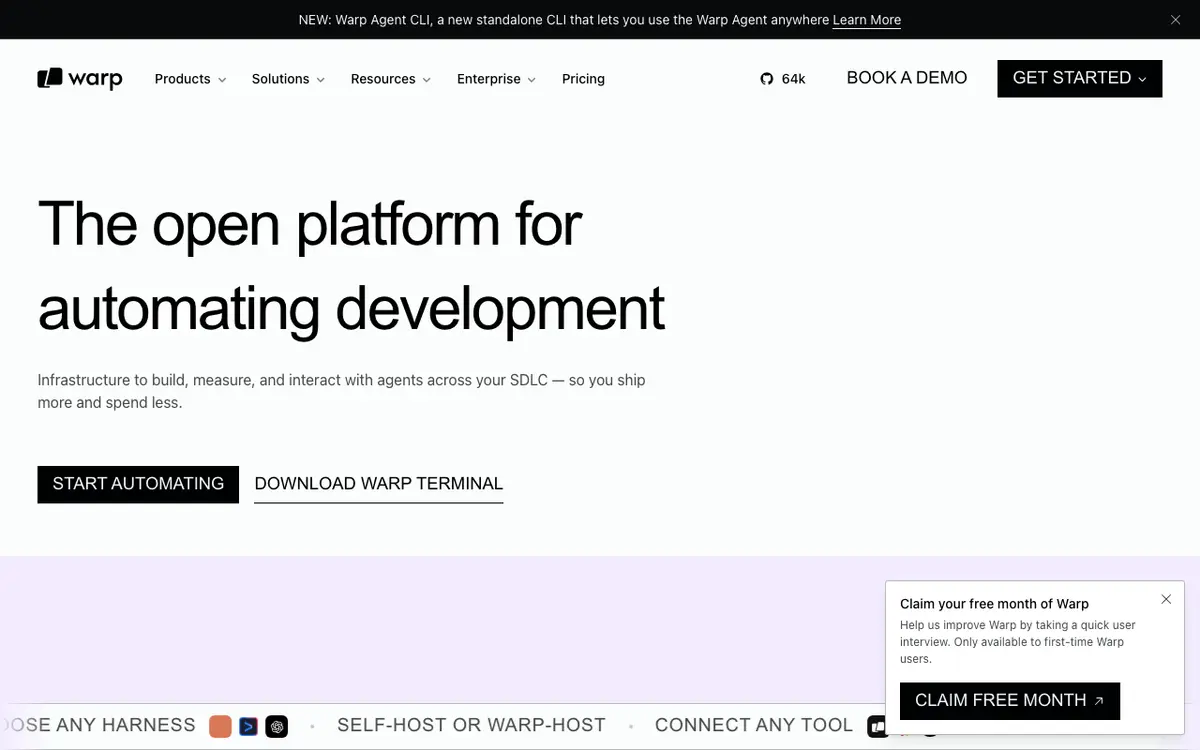This screenshot has height=750, width=1200.
Task: Click the 'Self-Host or Warp-Host' text
Action: pos(471,725)
